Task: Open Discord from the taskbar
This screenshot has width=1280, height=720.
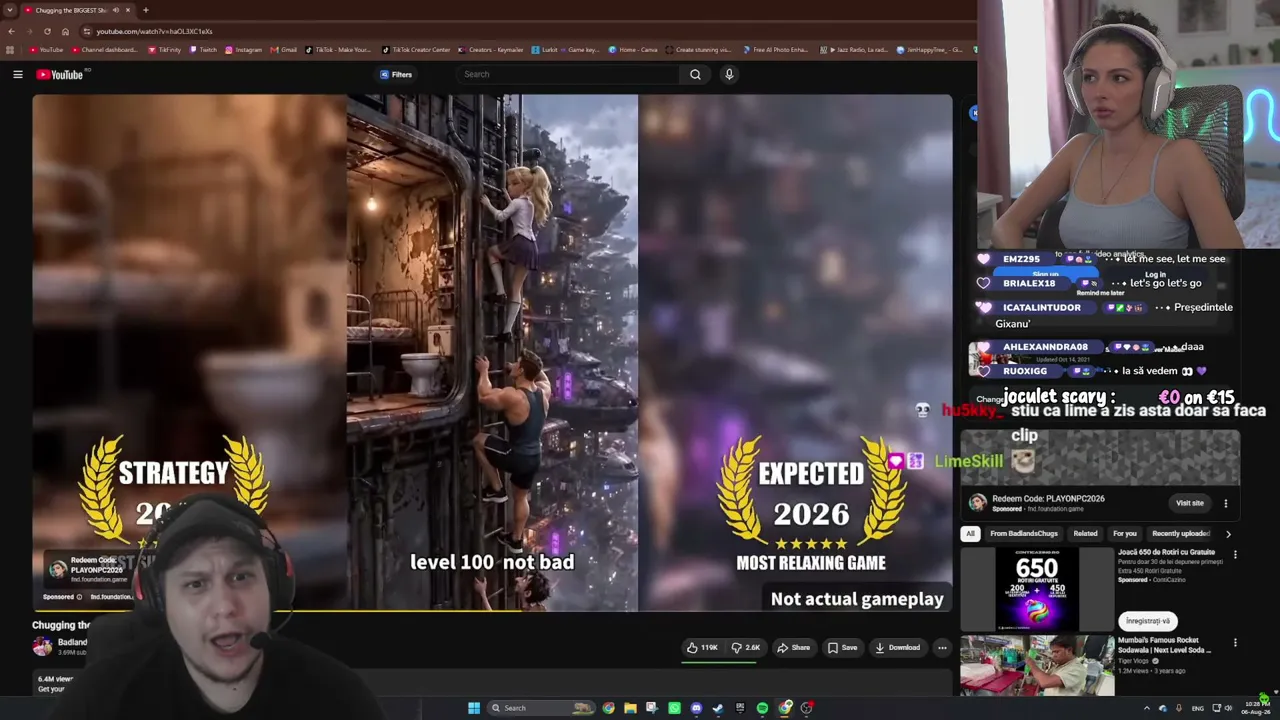Action: pyautogui.click(x=696, y=708)
